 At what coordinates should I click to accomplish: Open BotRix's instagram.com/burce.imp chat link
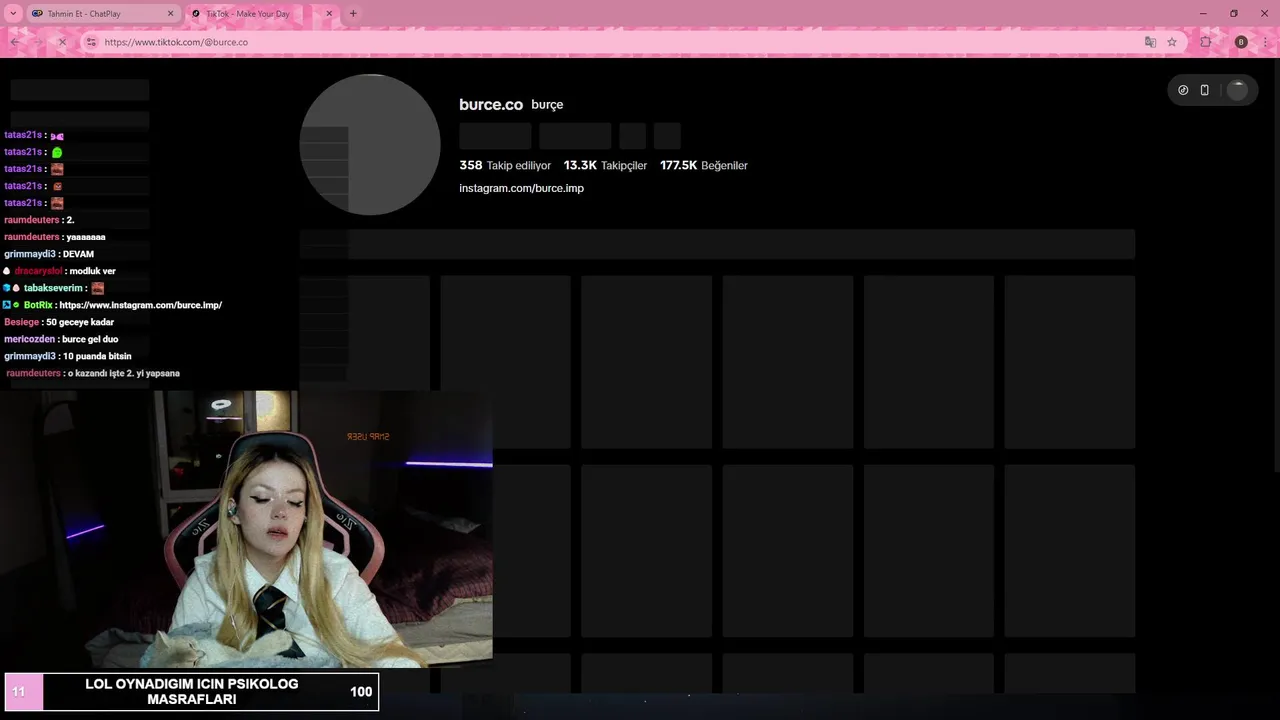click(141, 305)
